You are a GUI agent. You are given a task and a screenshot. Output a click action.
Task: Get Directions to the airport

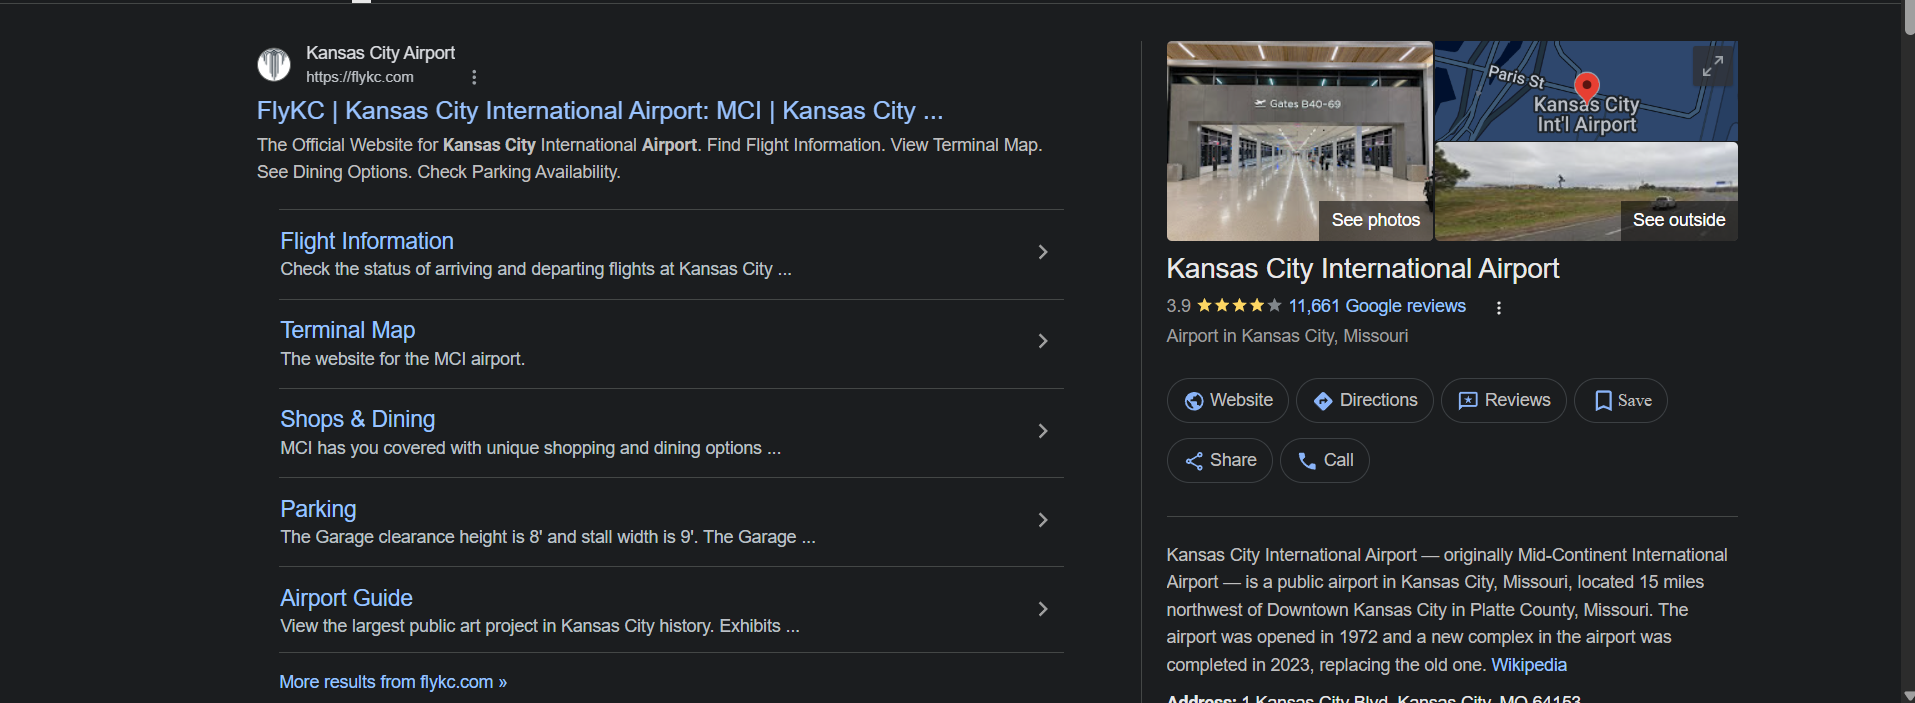click(x=1364, y=401)
